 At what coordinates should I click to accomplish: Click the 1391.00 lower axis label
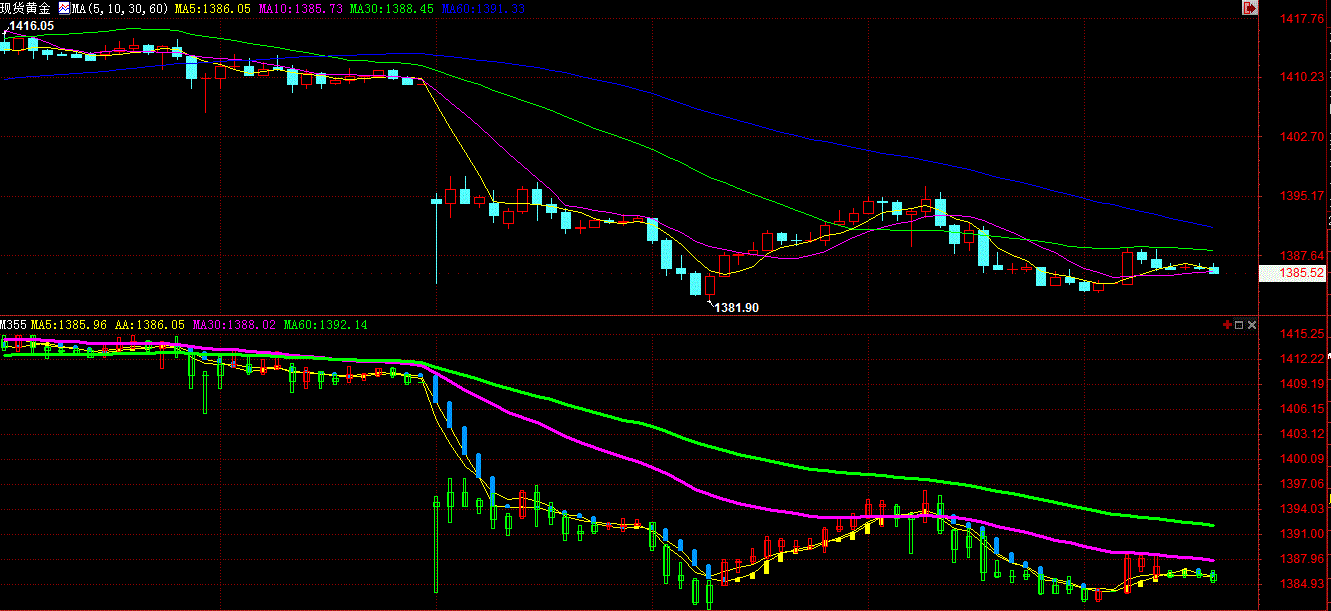coord(1303,534)
